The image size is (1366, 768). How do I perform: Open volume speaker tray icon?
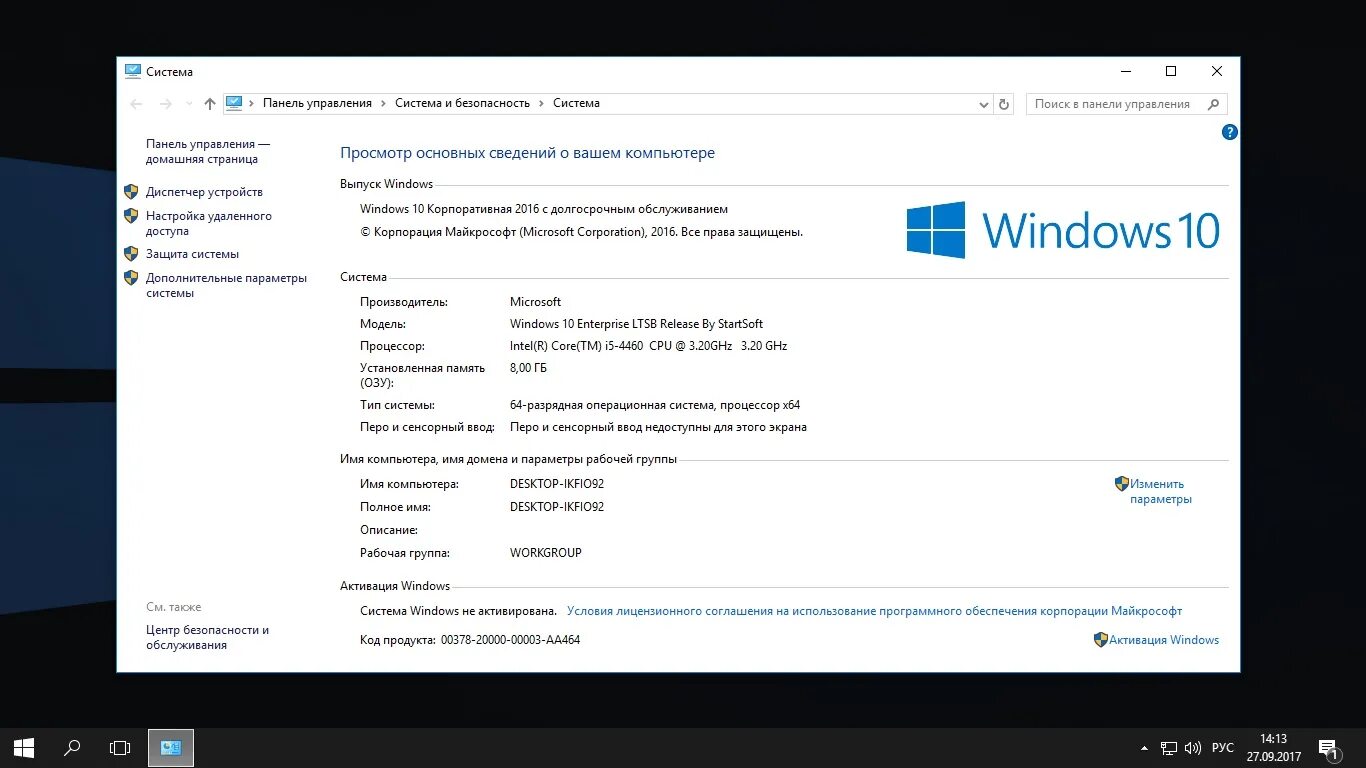[1193, 748]
